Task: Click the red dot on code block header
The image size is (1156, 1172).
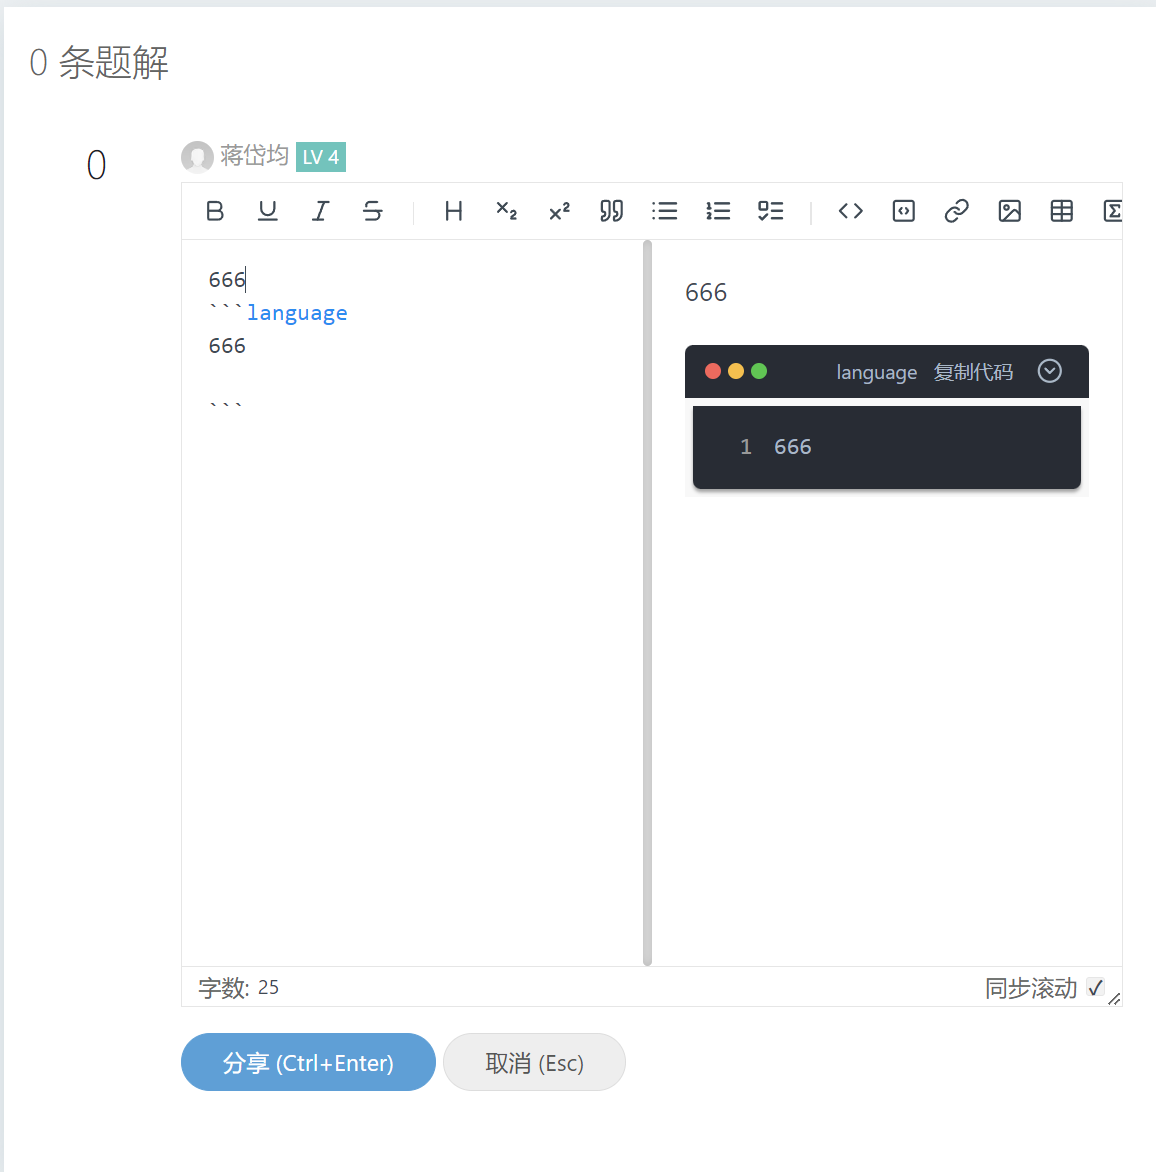Action: click(x=713, y=371)
